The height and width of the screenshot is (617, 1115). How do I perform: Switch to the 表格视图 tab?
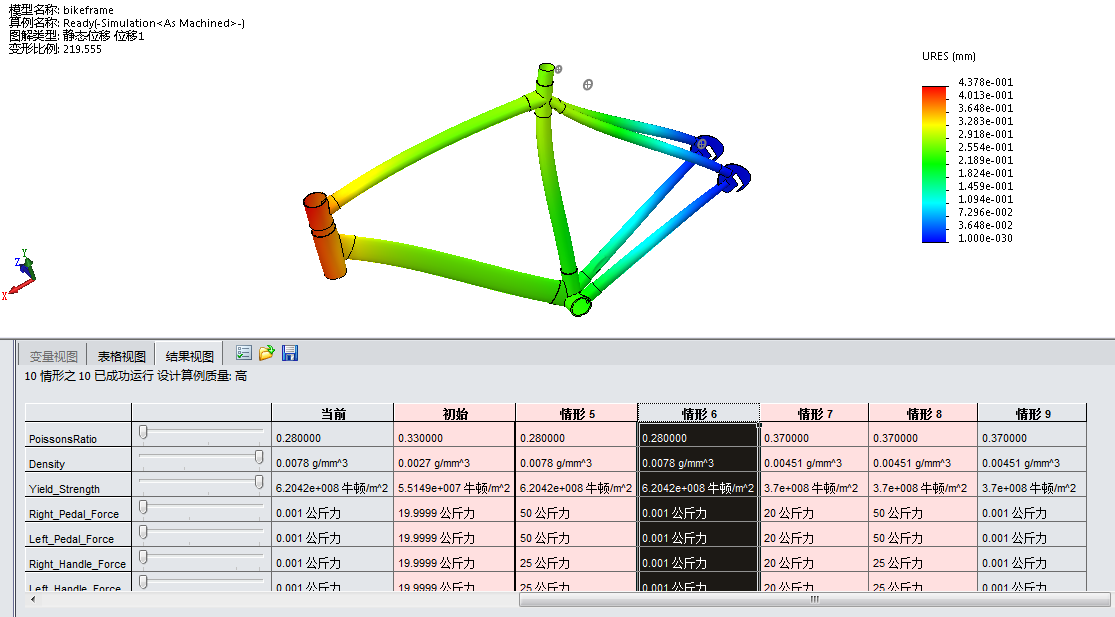pyautogui.click(x=121, y=356)
